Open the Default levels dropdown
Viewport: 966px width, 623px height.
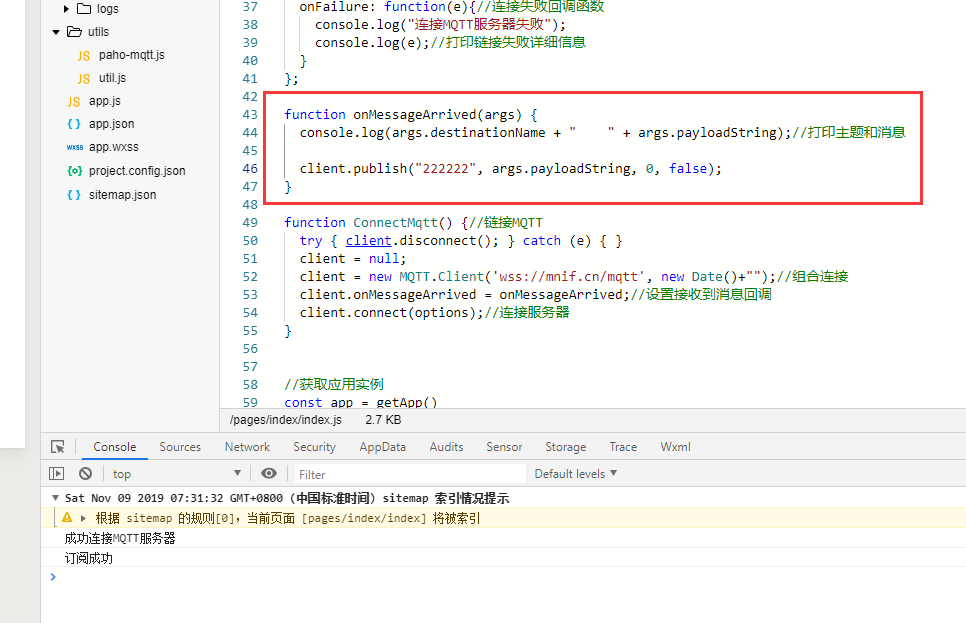click(x=575, y=473)
